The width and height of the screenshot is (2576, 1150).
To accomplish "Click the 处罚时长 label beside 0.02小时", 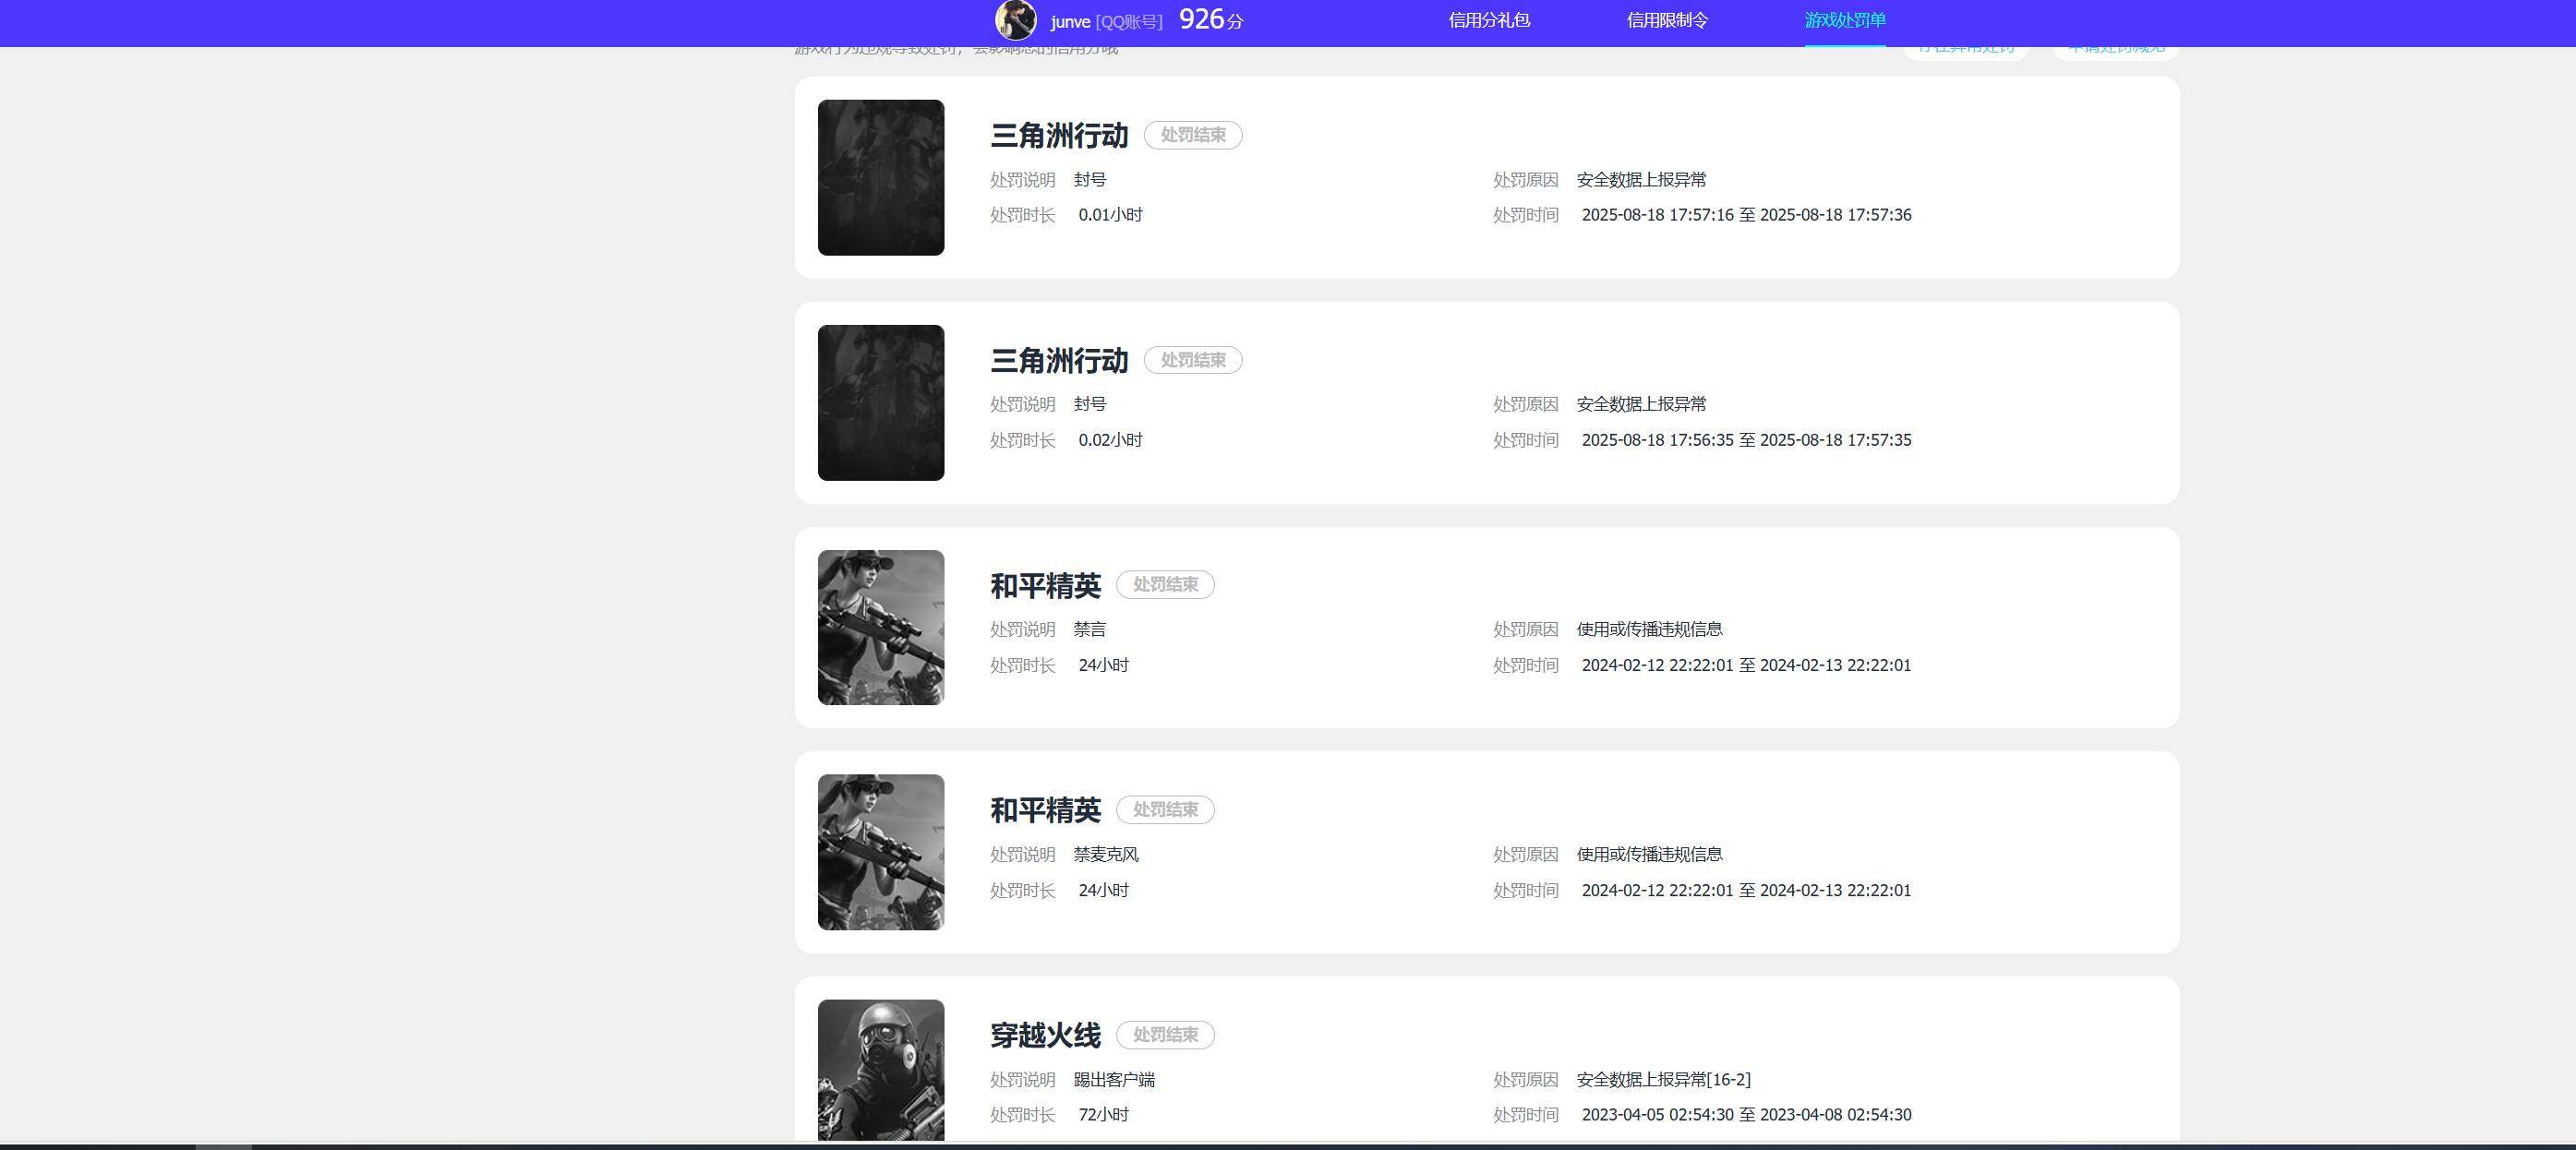I will pos(1022,440).
